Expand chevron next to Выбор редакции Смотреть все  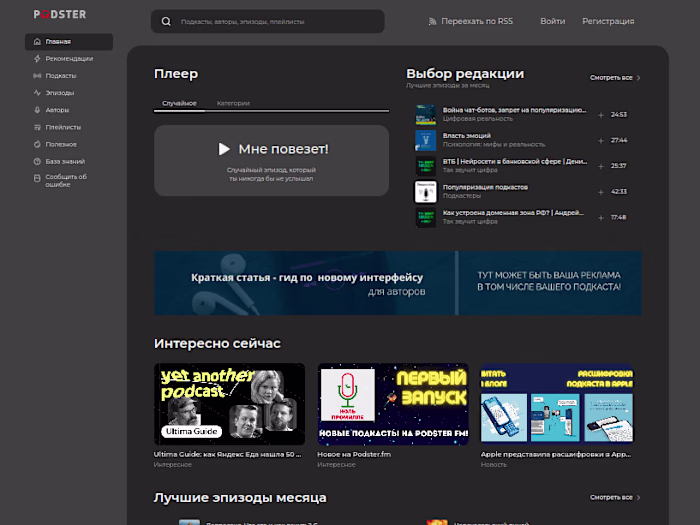click(x=638, y=78)
